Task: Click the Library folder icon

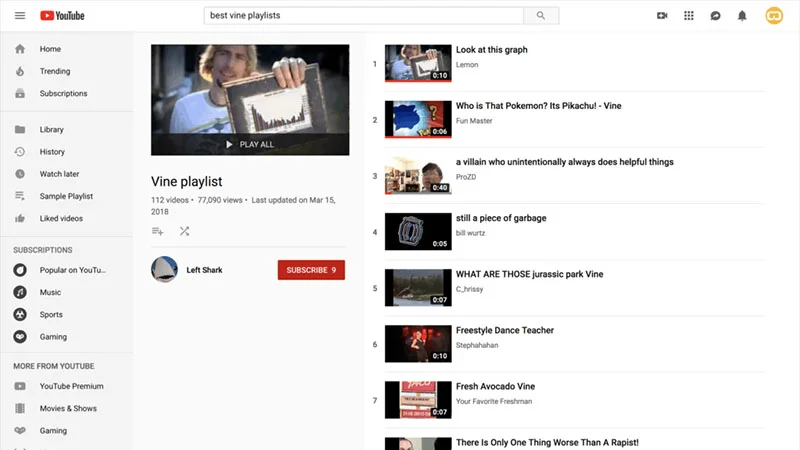Action: [20, 130]
